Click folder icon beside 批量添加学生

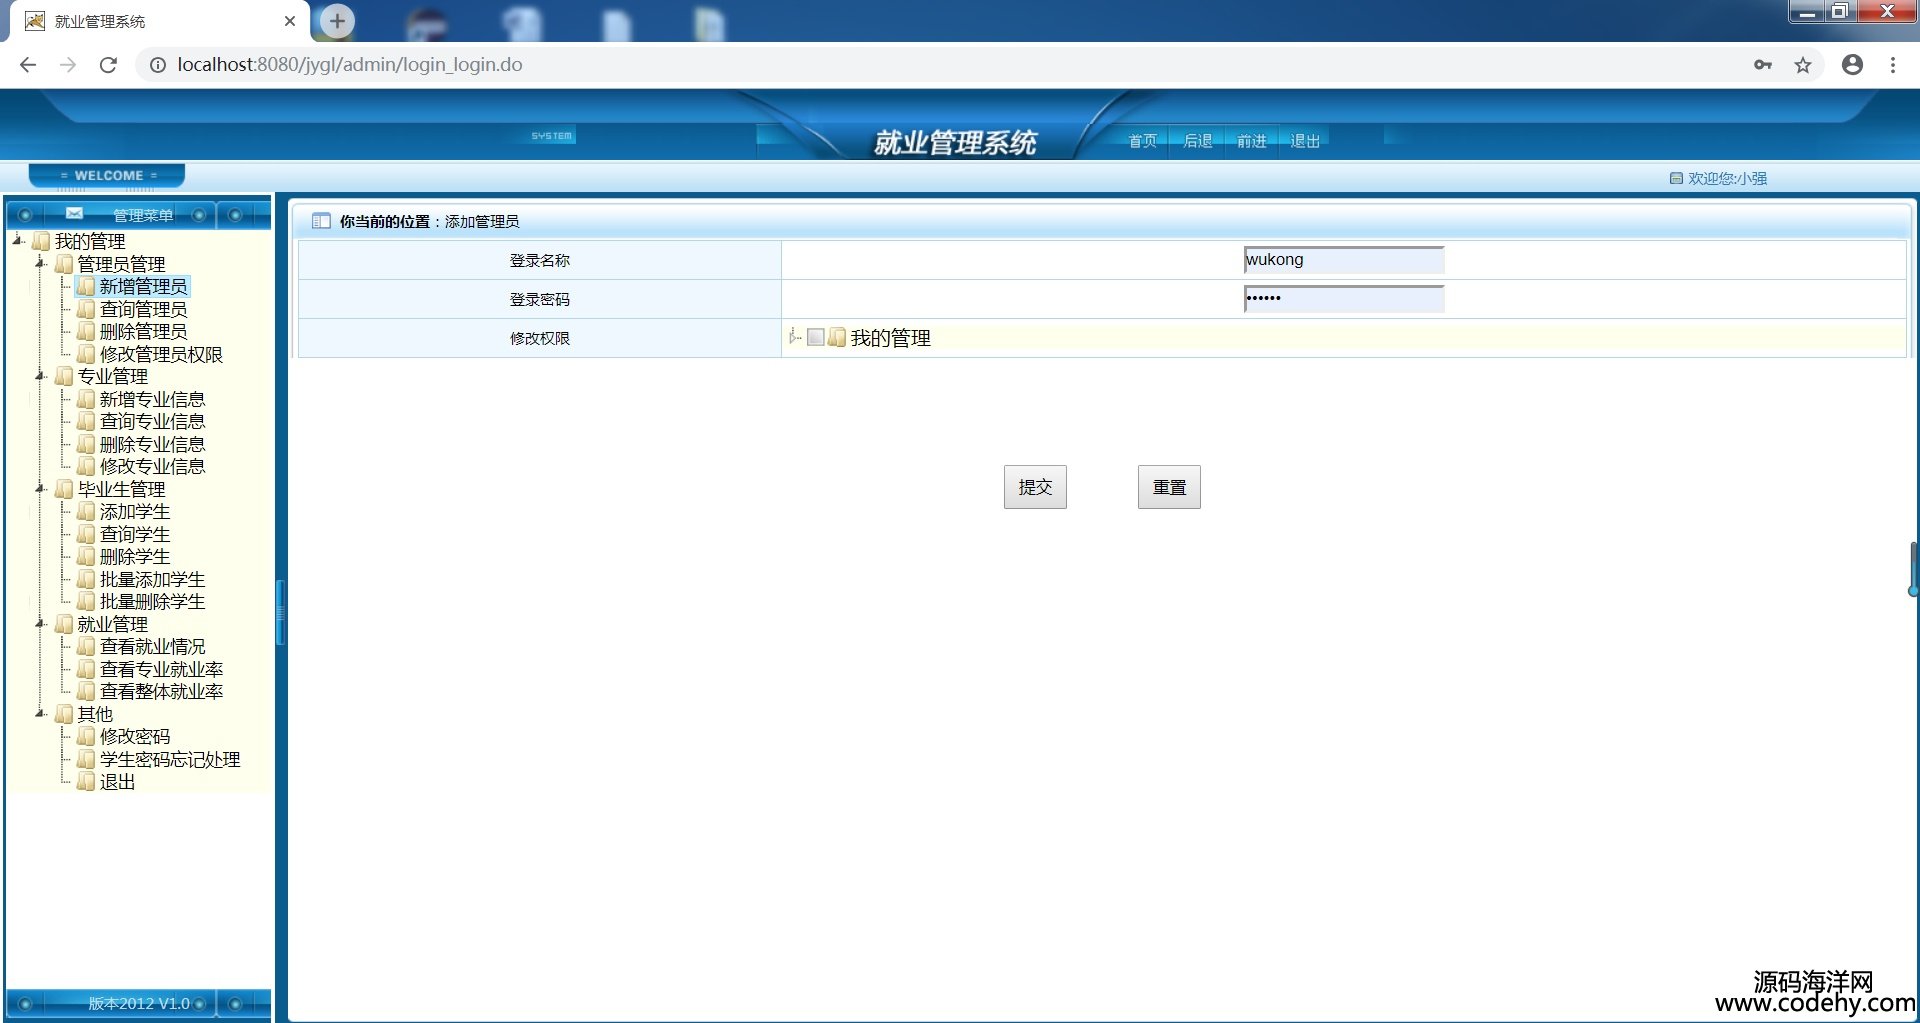pyautogui.click(x=86, y=579)
